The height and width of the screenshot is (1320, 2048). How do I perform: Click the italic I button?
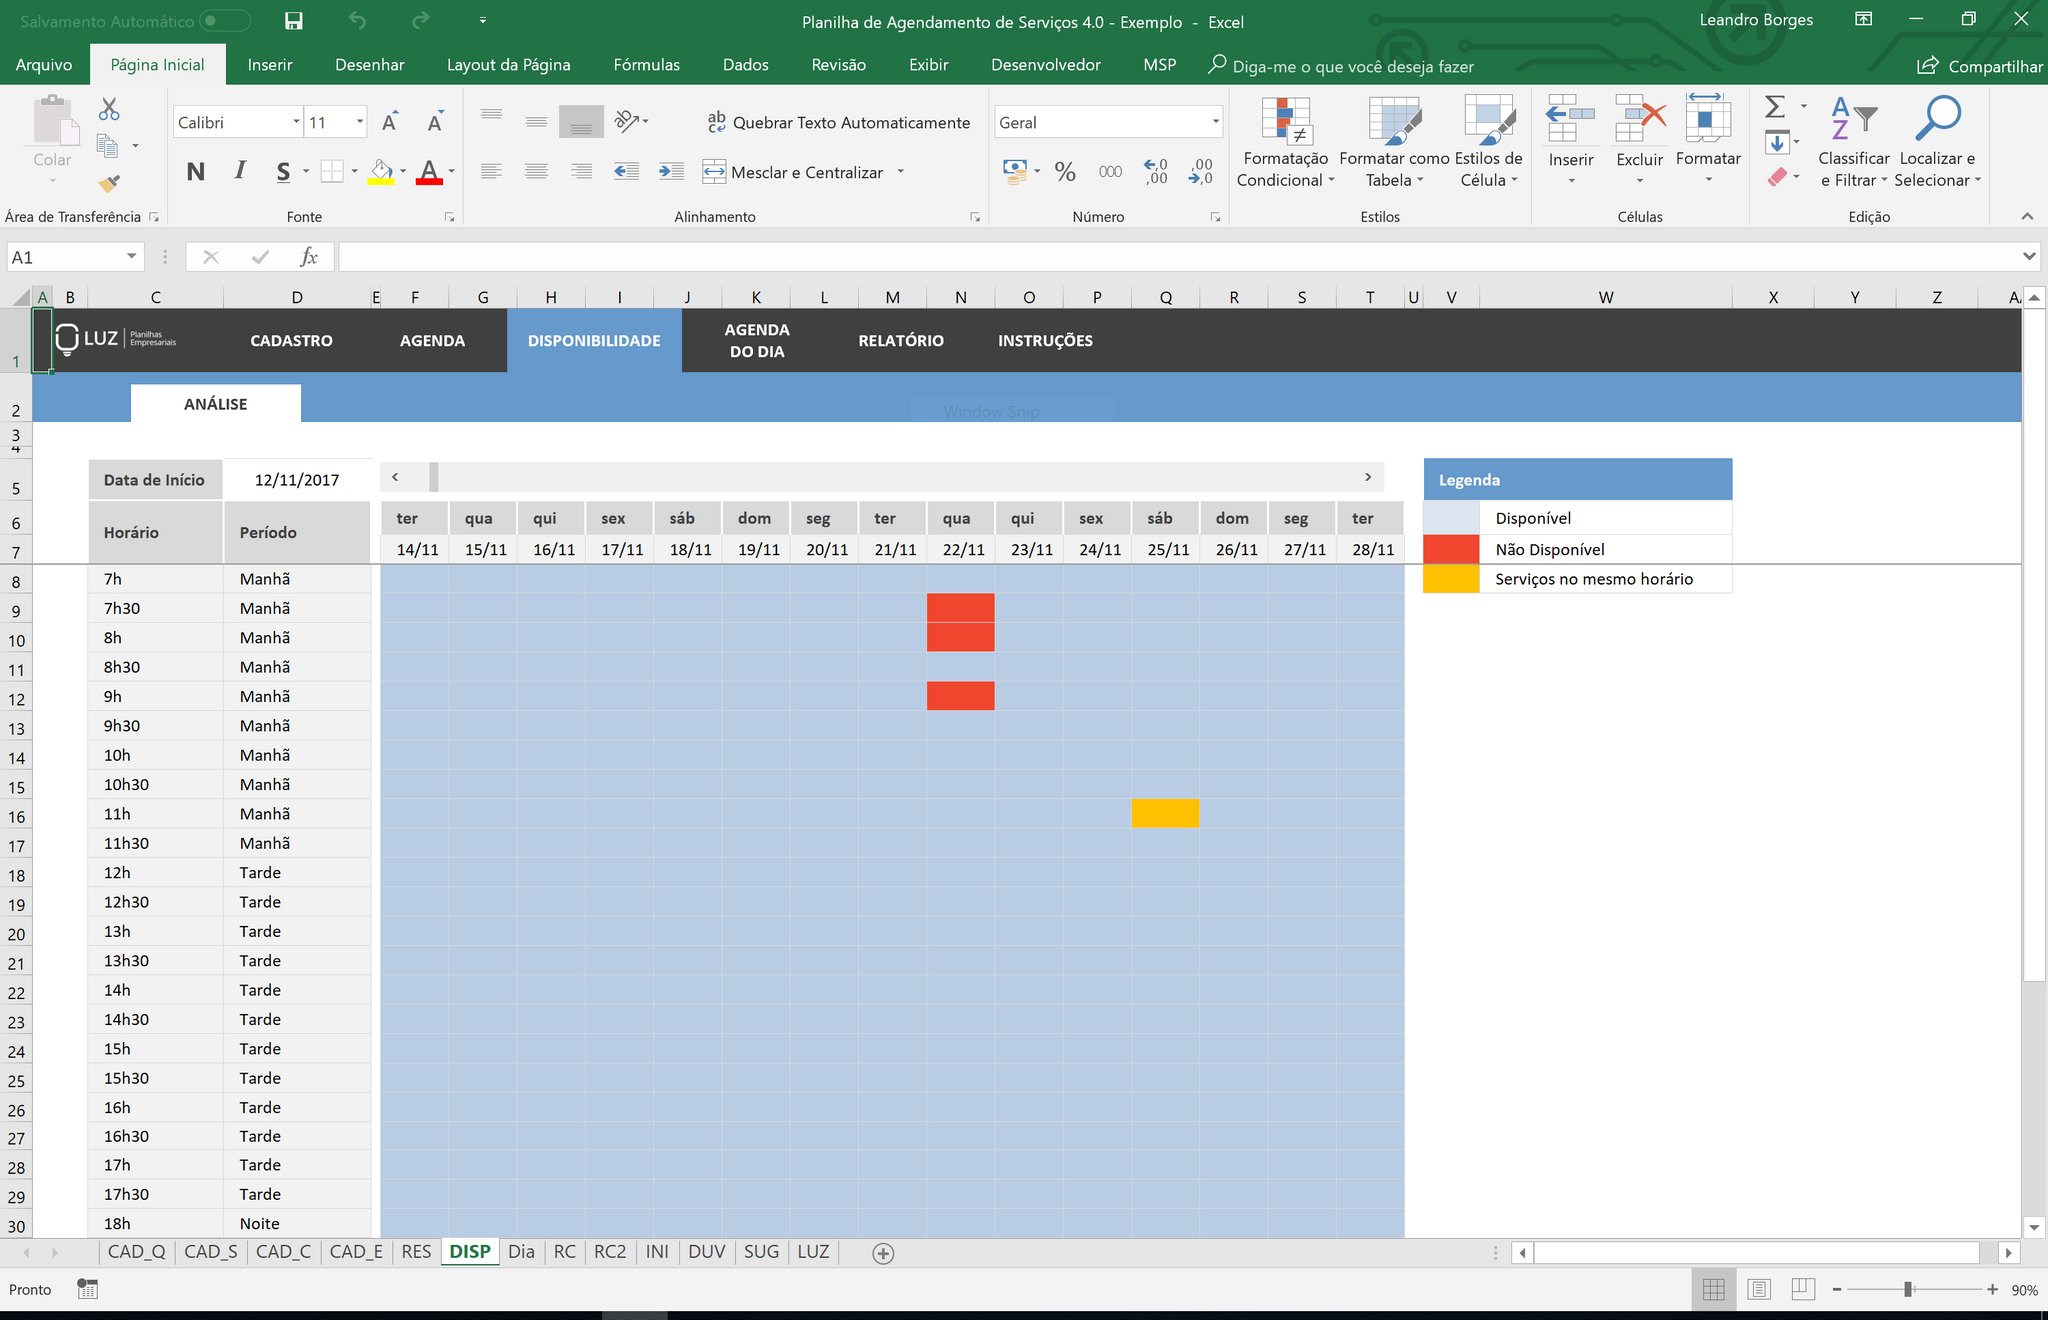240,171
